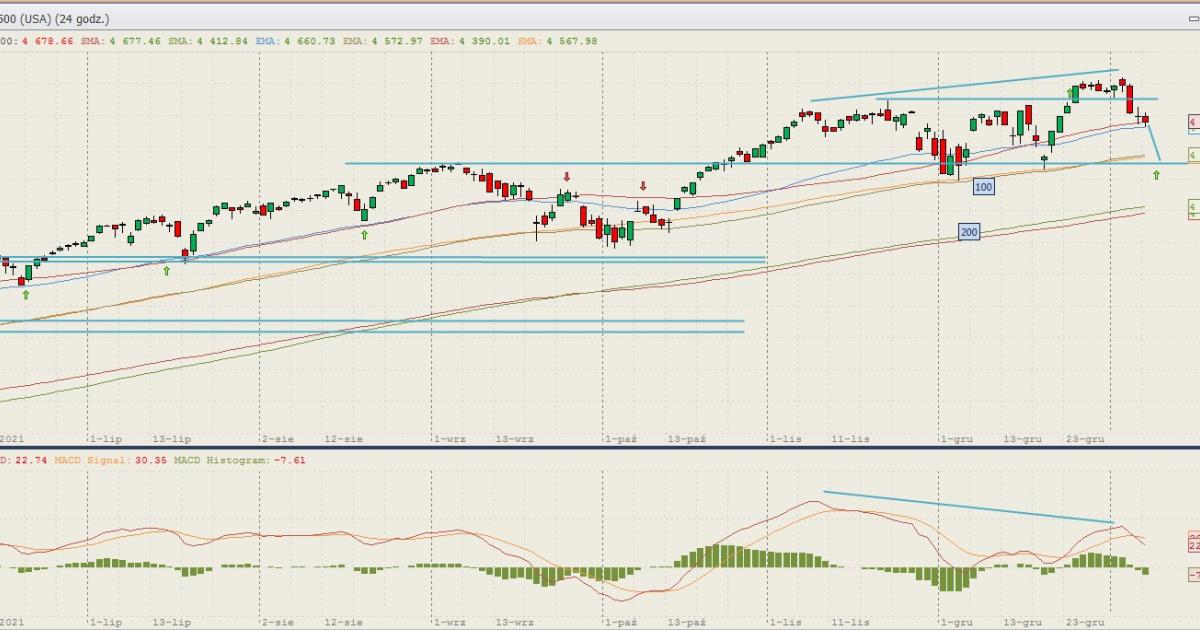
Task: Select the red down arrow in early October
Action: 643,186
